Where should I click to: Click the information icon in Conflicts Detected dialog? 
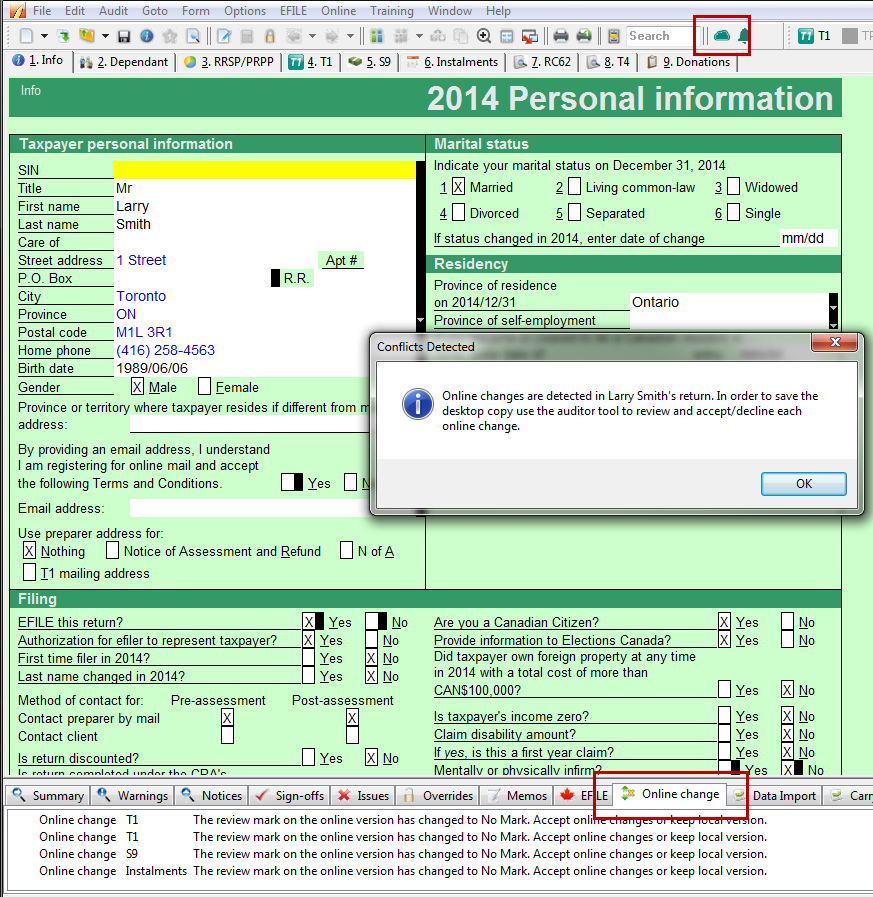pyautogui.click(x=418, y=404)
